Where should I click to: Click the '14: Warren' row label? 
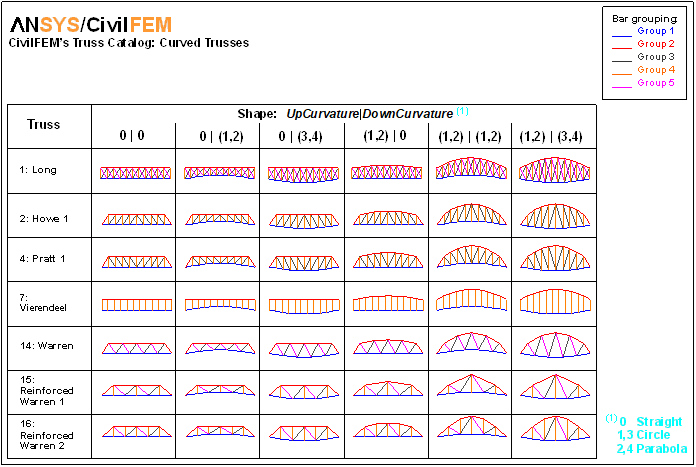[45, 345]
